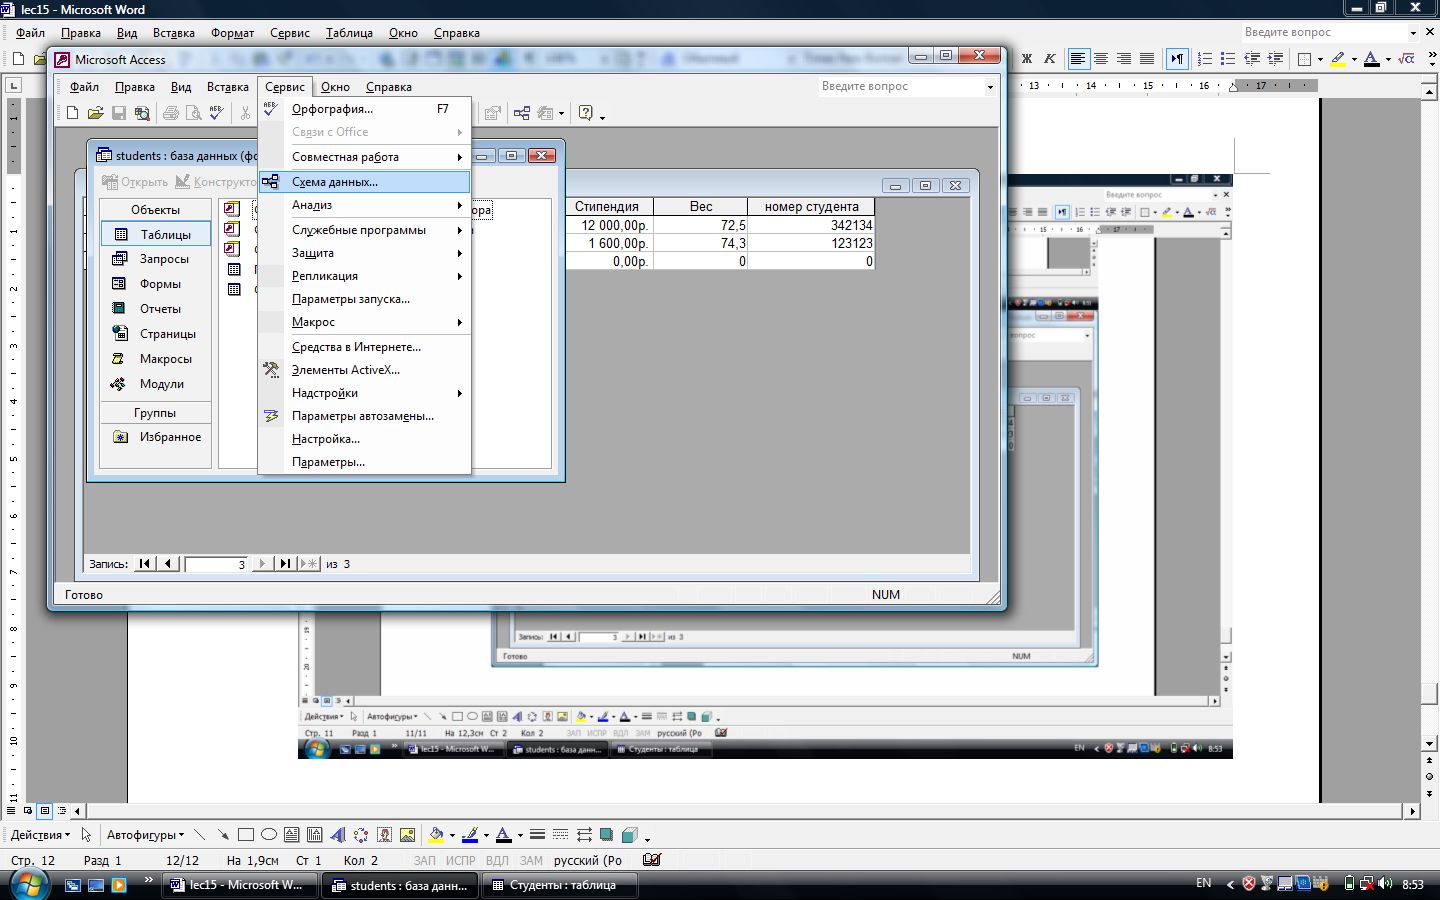Click the New database icon in Access toolbar
Viewport: 1440px width, 900px height.
coord(72,113)
